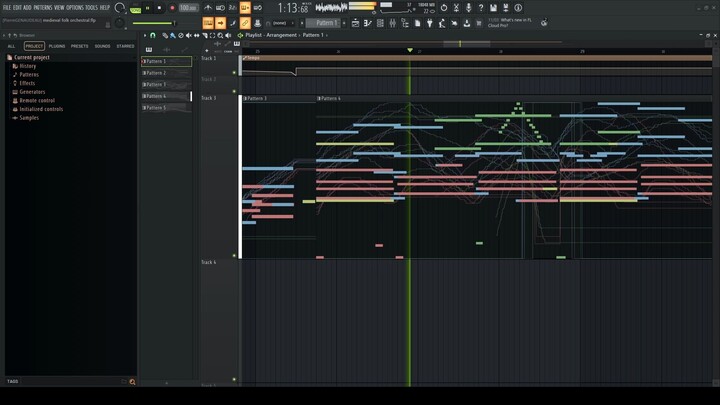This screenshot has width=720, height=405.
Task: Adjust the main pitch knob
Action: tap(119, 23)
